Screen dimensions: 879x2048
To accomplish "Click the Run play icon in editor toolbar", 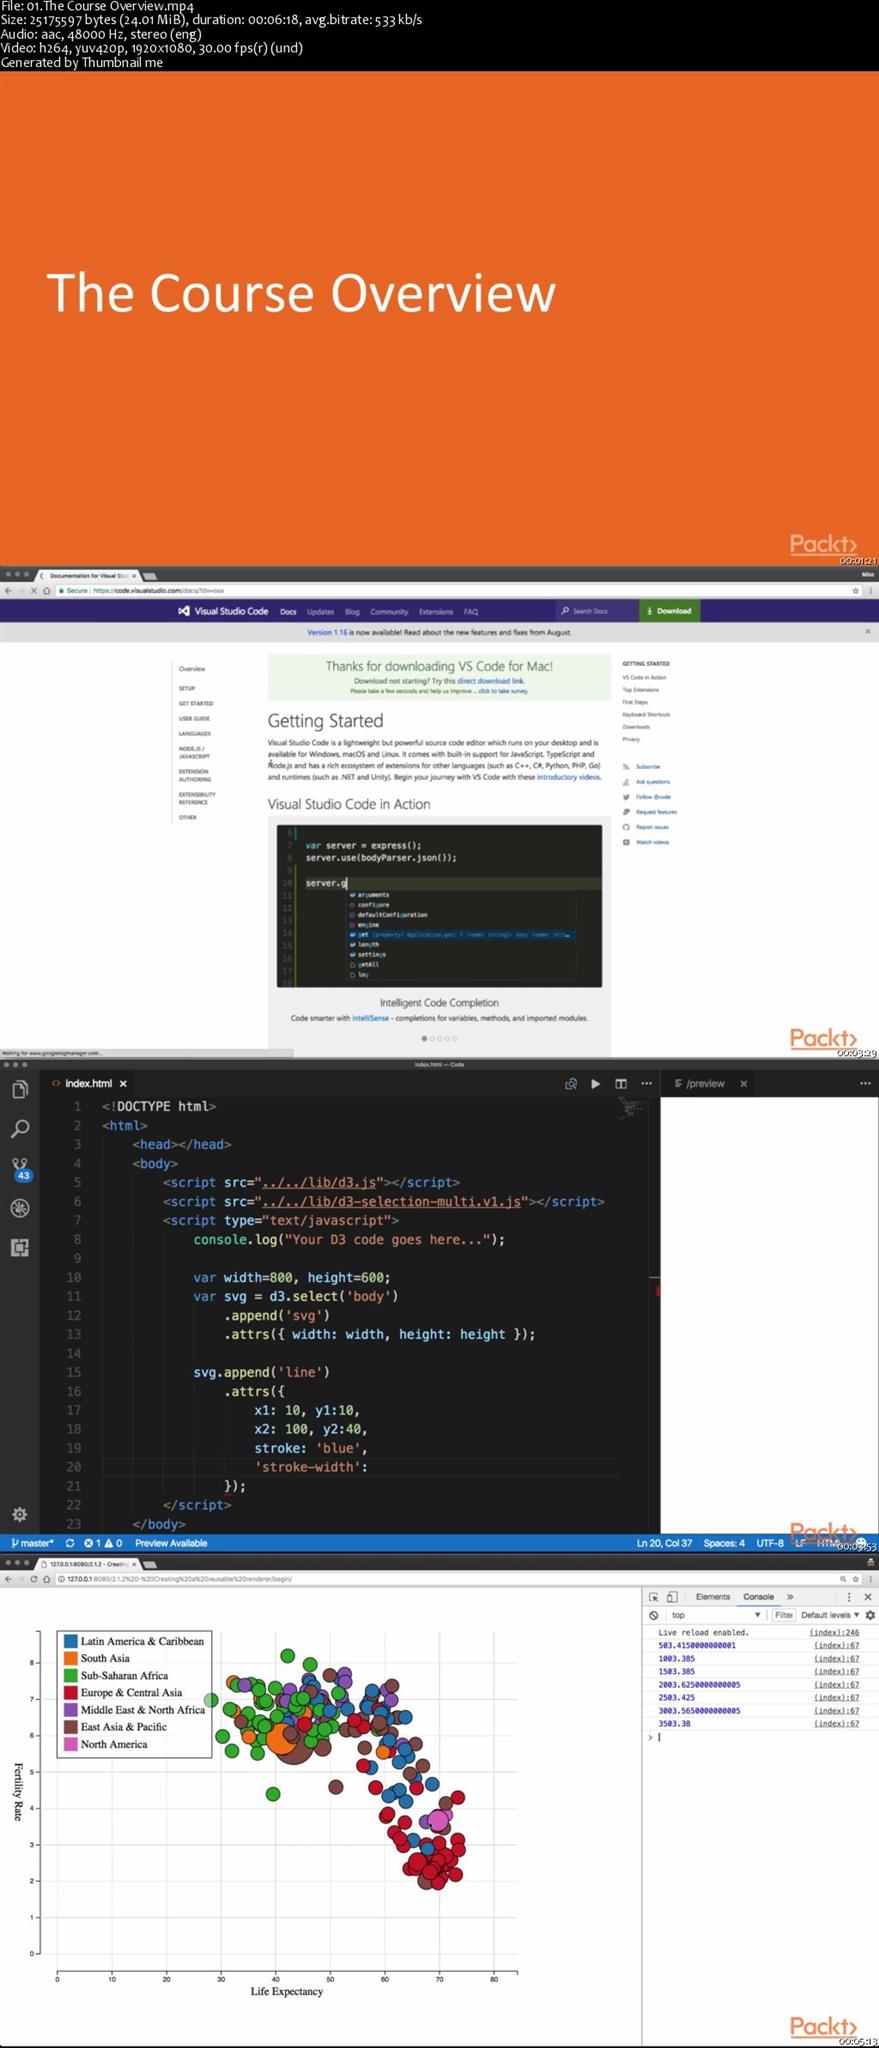I will [596, 1083].
